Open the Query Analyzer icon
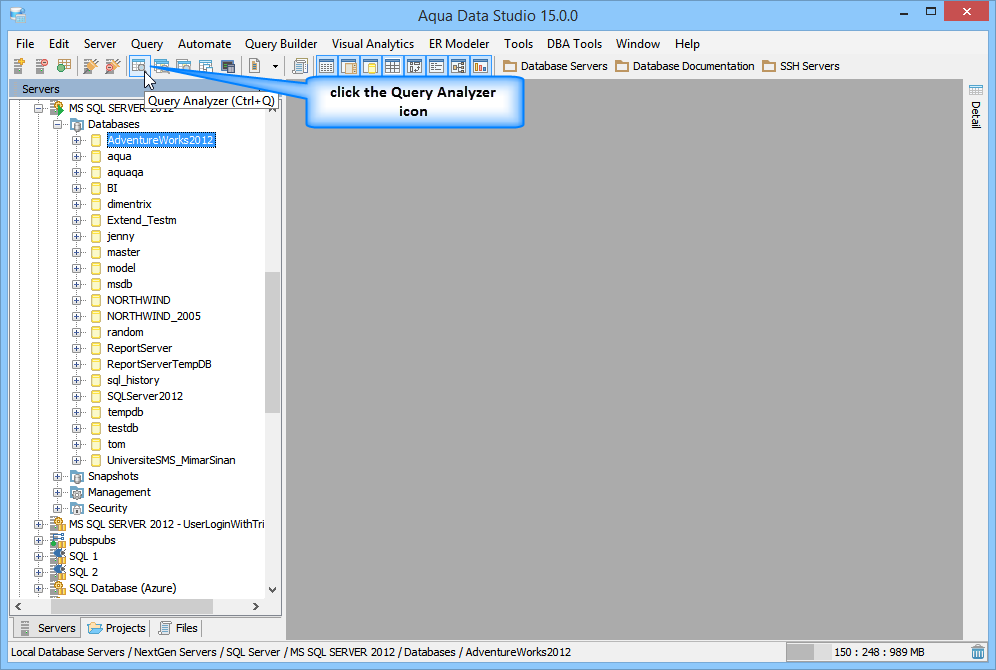This screenshot has height=670, width=996. (x=139, y=65)
